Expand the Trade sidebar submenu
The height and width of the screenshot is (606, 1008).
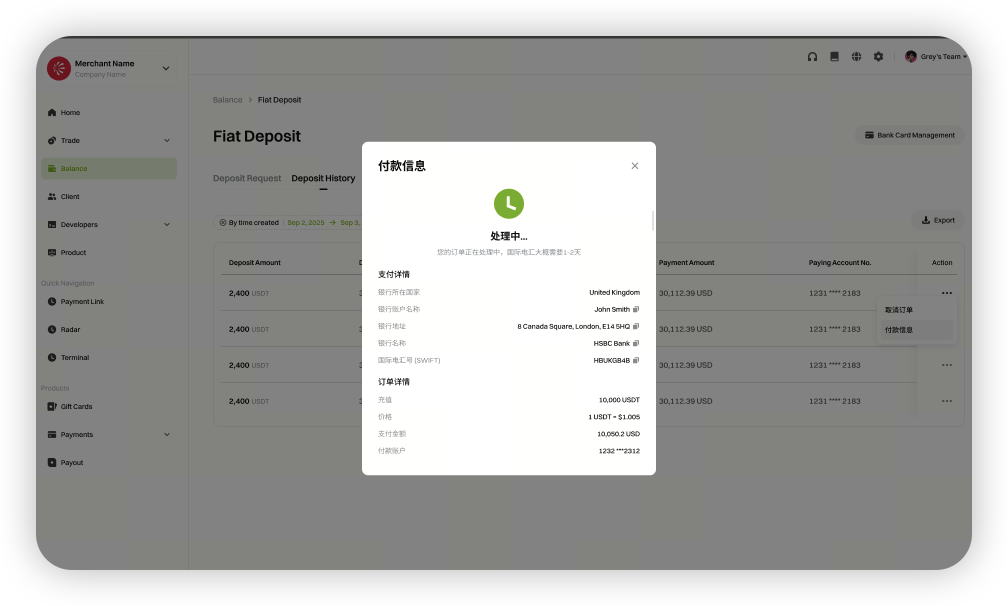(167, 141)
